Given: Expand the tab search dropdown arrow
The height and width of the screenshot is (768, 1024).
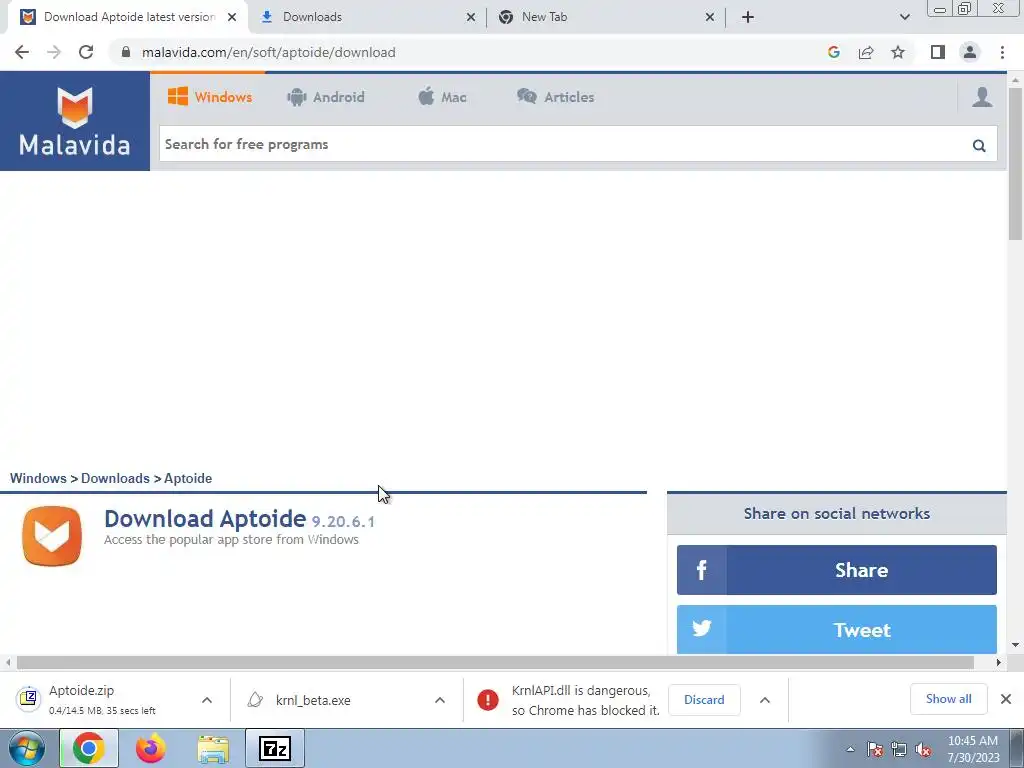Looking at the screenshot, I should [904, 17].
